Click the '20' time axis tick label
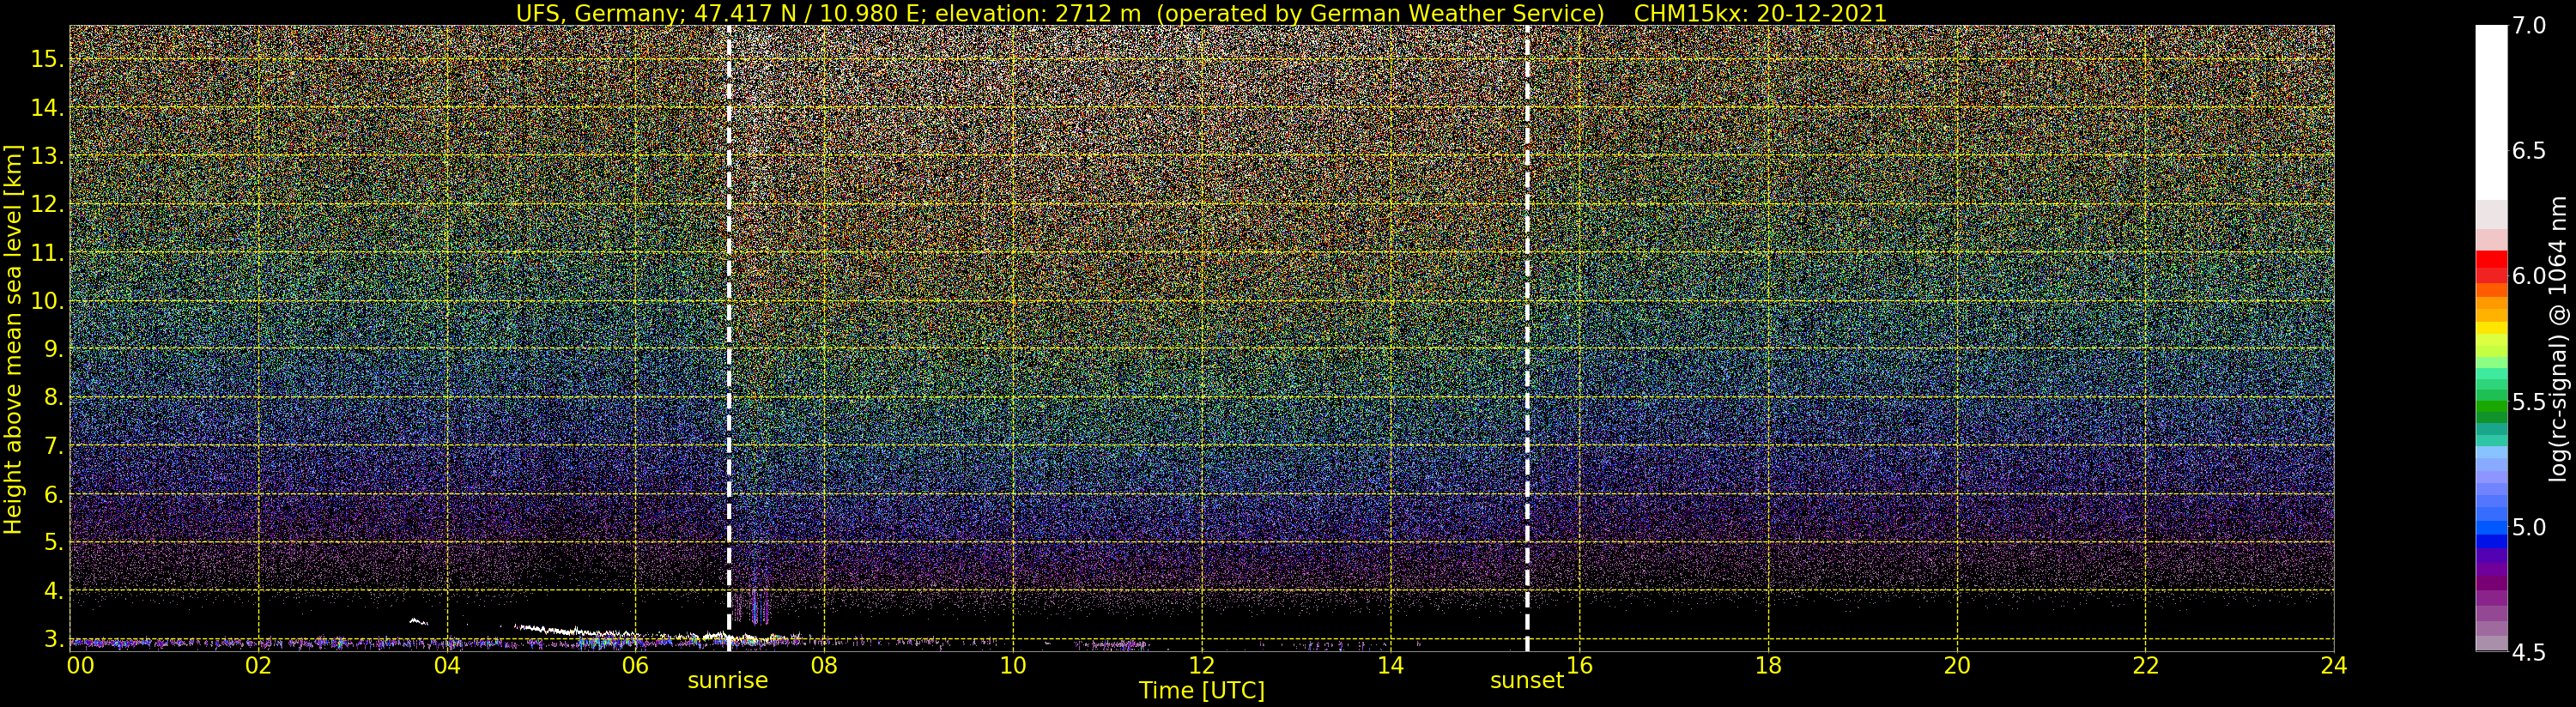This screenshot has width=2576, height=707. pos(1957,666)
